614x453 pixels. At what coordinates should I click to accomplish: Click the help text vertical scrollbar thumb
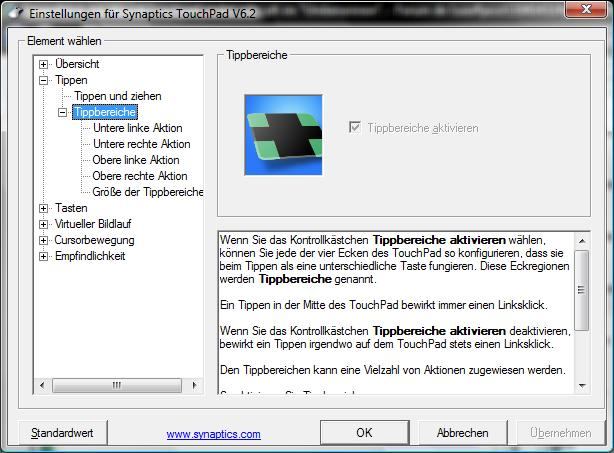pyautogui.click(x=581, y=290)
